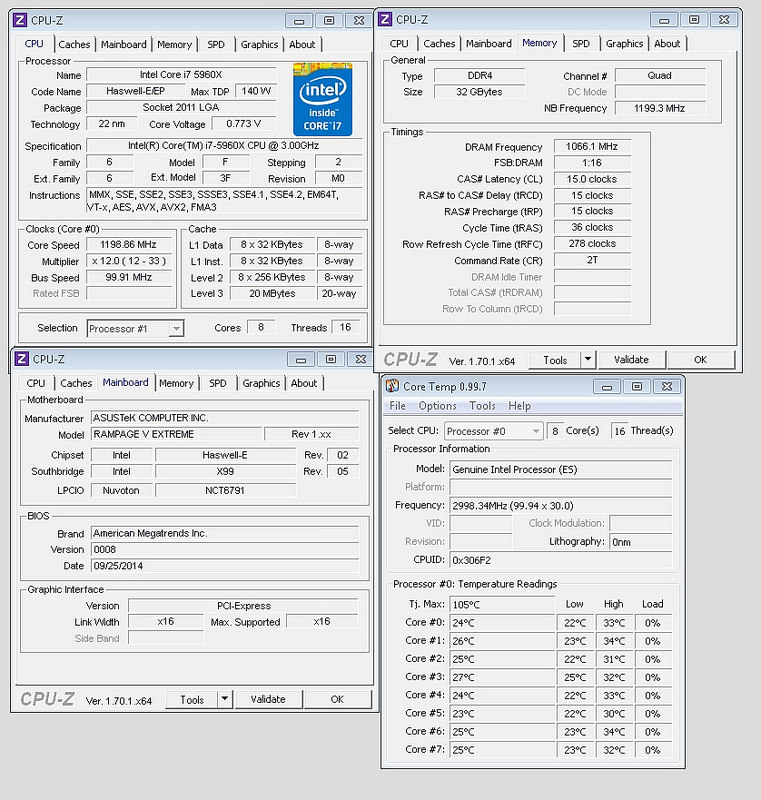761x800 pixels.
Task: Click the processor Name field 'Intel Core i7 5960X'
Action: click(x=181, y=74)
